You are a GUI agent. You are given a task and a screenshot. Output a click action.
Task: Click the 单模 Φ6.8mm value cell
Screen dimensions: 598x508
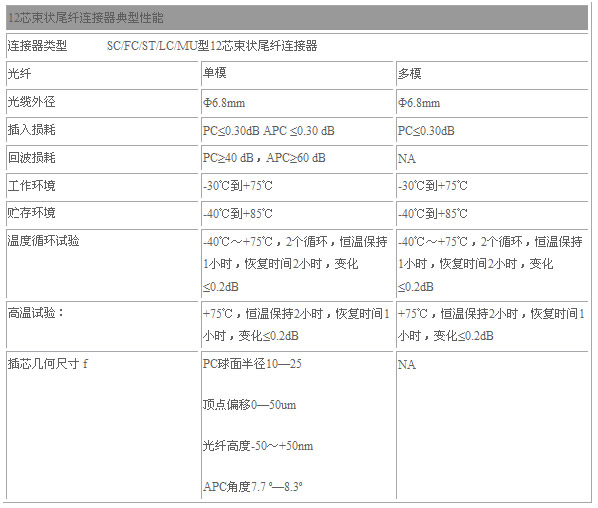[297, 103]
